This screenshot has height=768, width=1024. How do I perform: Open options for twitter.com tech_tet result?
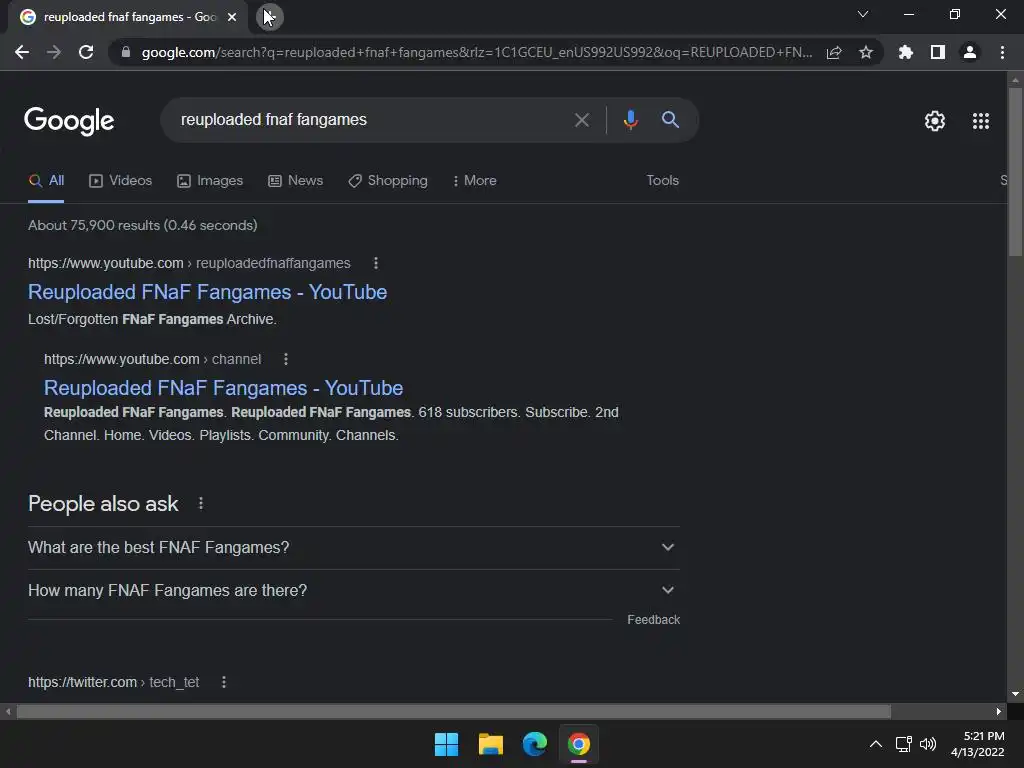pos(223,682)
